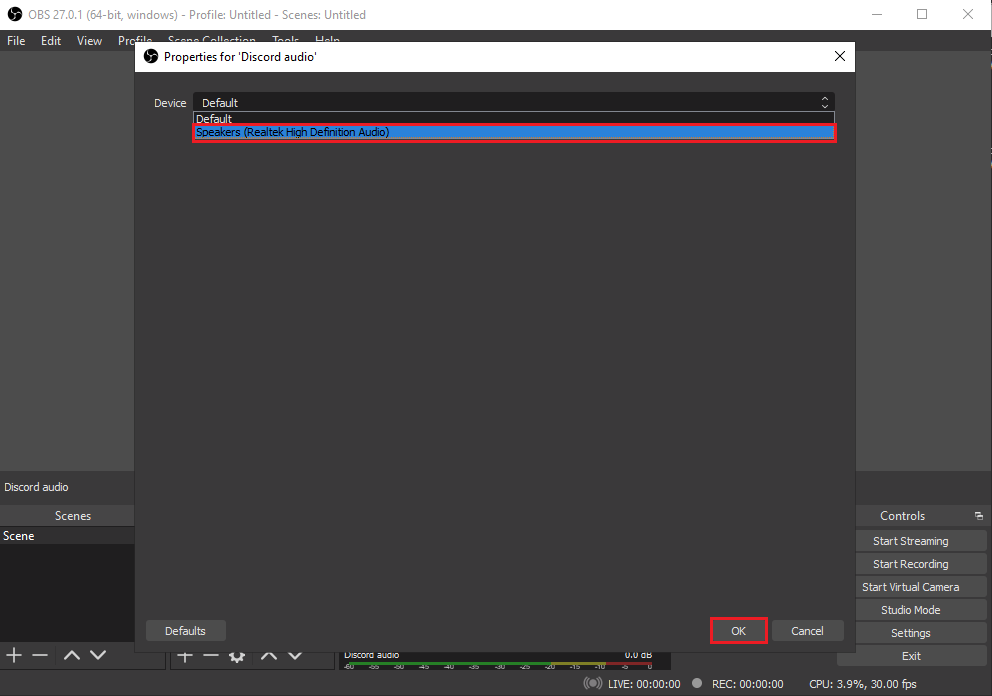Move the source down with the arrow icon
Image resolution: width=992 pixels, height=696 pixels.
[295, 656]
